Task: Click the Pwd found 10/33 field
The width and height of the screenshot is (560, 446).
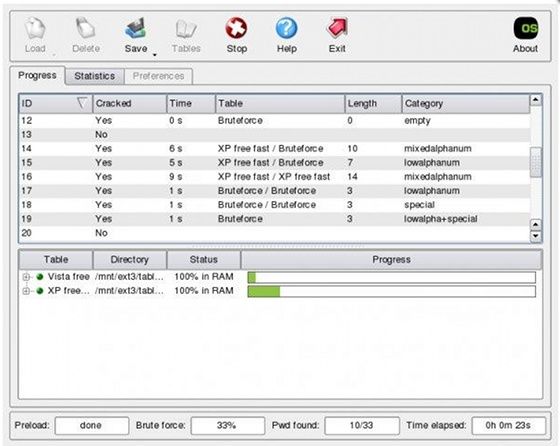Action: (x=361, y=425)
